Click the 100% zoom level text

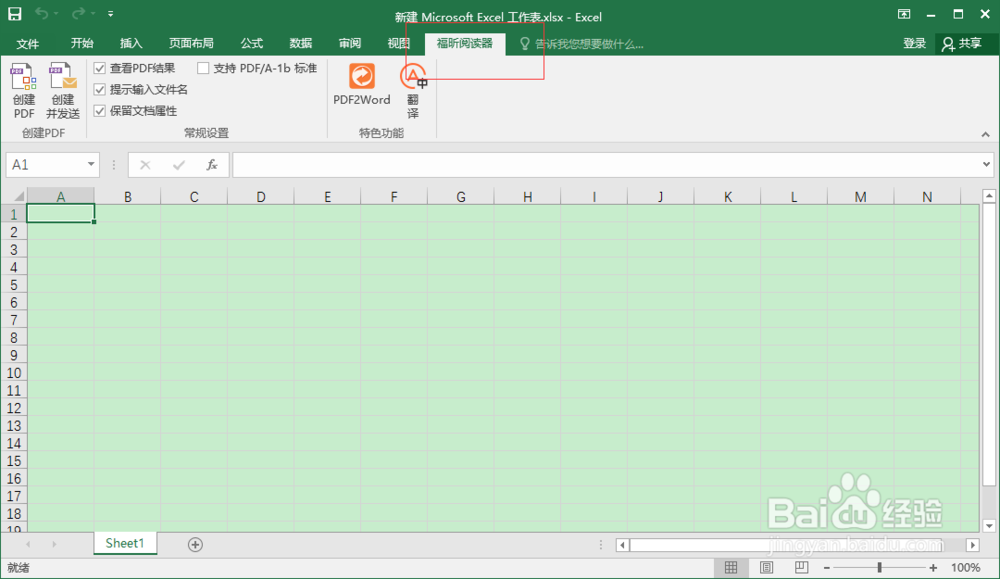pyautogui.click(x=966, y=568)
